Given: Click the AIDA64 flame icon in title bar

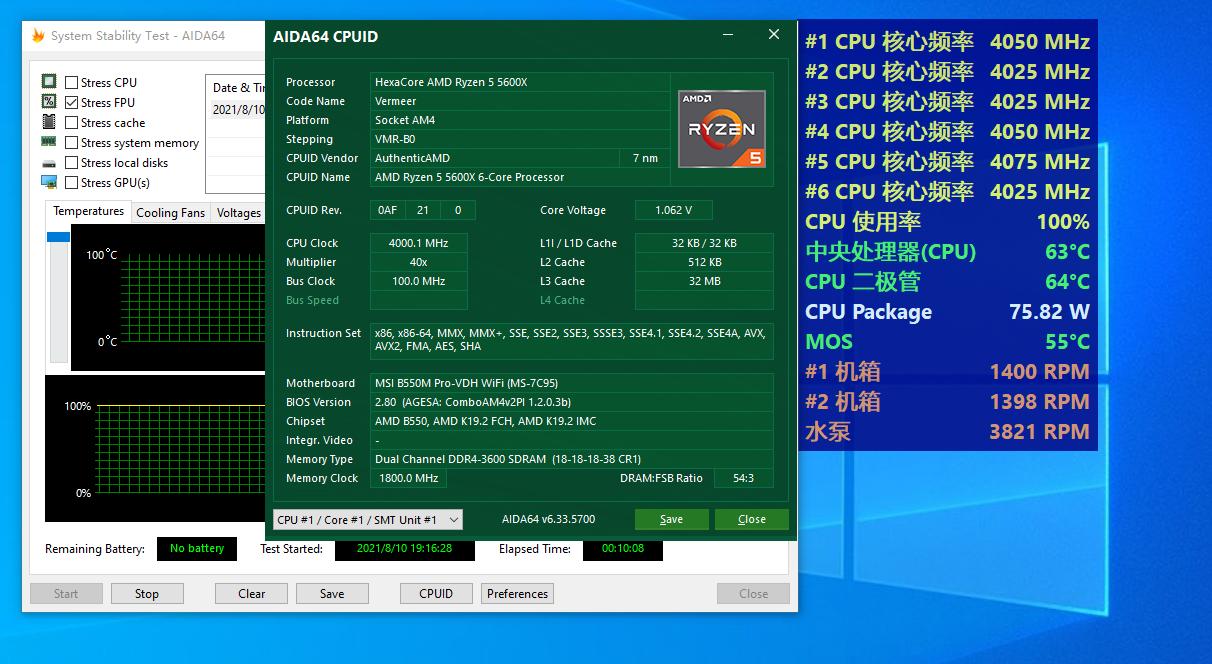Looking at the screenshot, I should pos(38,36).
